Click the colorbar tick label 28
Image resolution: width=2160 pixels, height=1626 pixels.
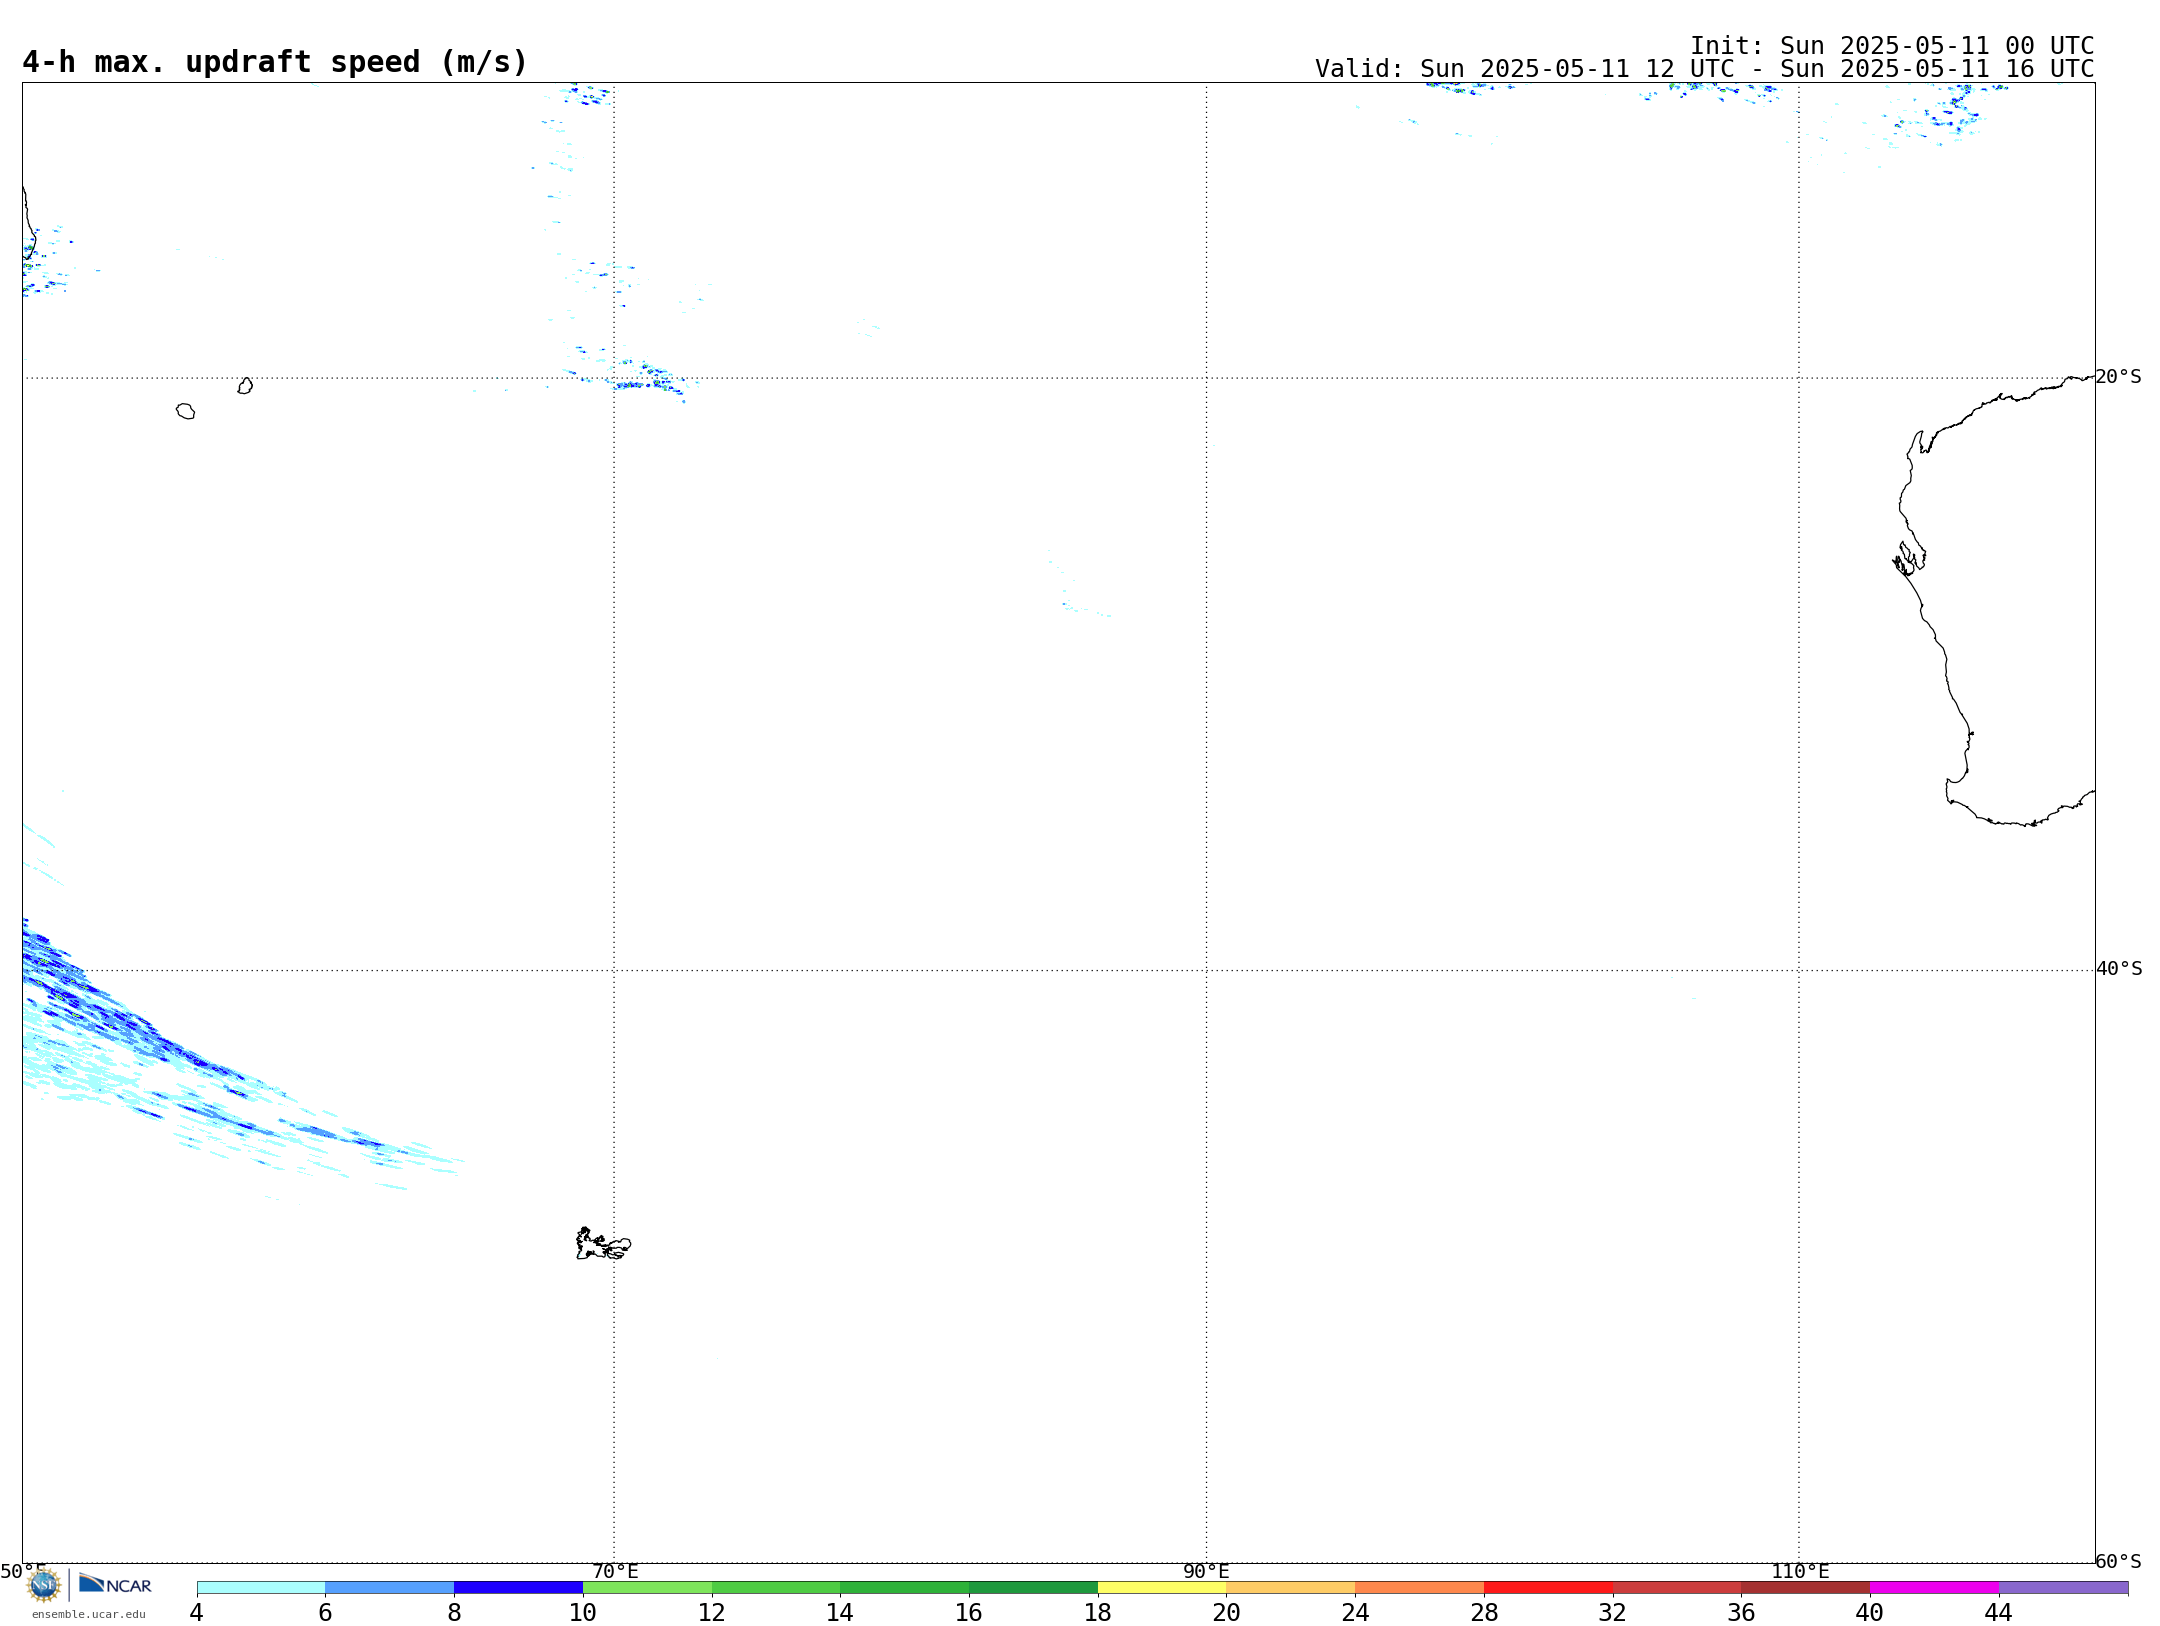(1484, 1613)
